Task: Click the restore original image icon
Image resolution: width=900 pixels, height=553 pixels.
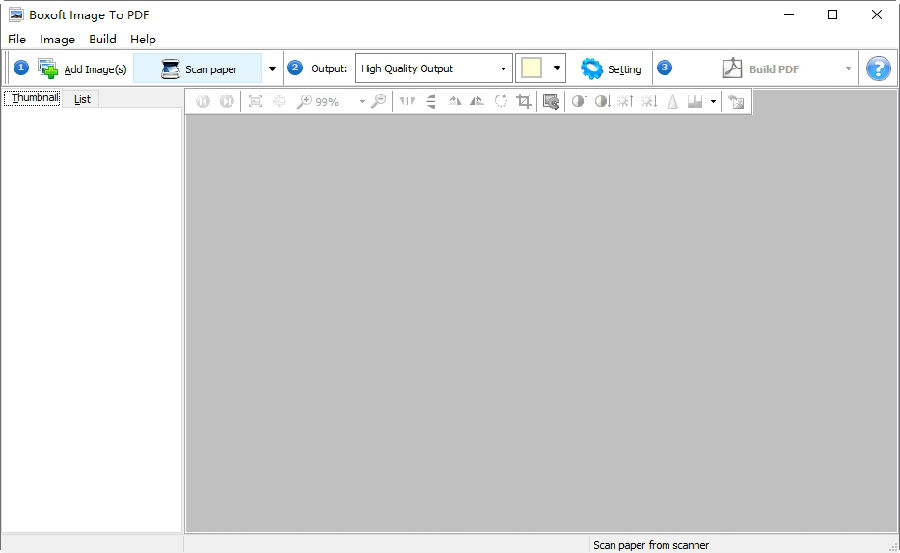Action: [736, 102]
